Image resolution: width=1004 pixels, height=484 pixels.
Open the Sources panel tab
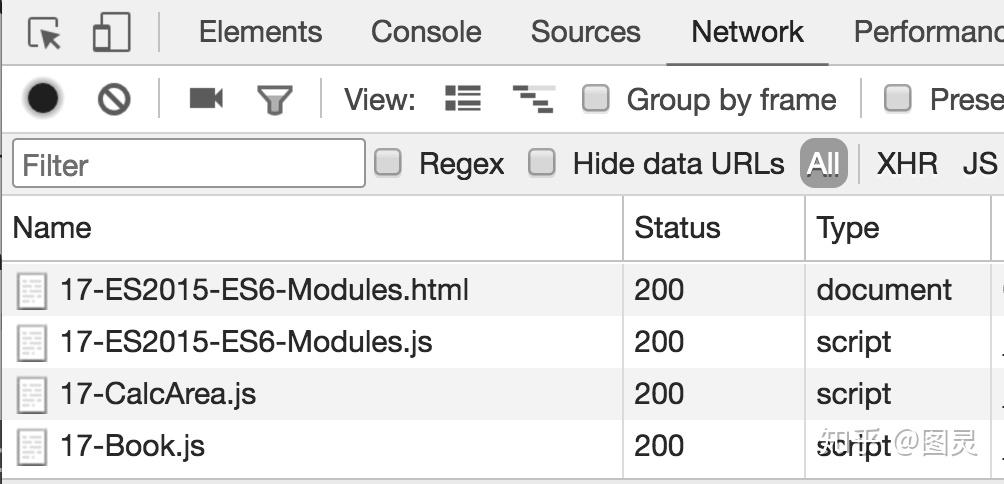pos(585,32)
